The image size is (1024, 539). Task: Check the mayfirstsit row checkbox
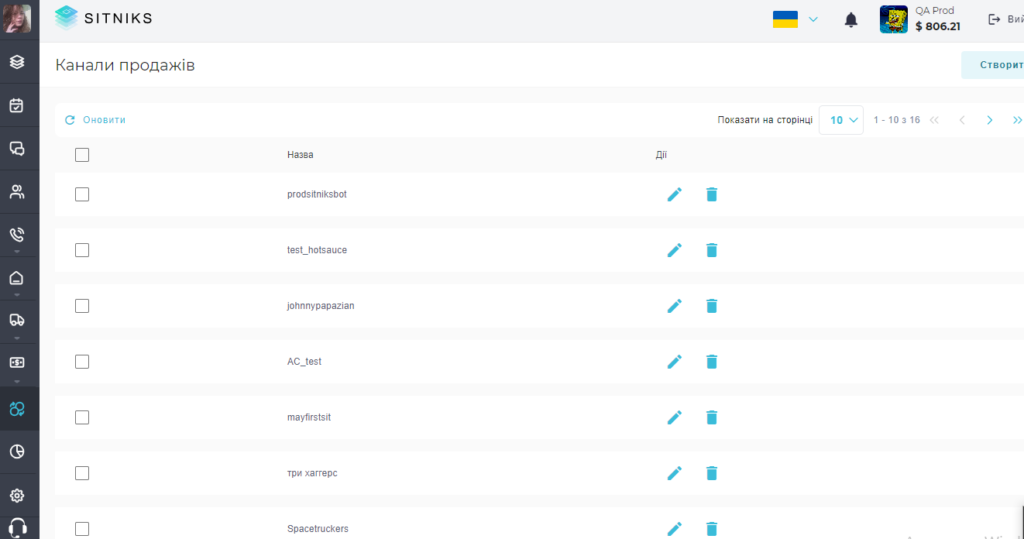[x=82, y=417]
